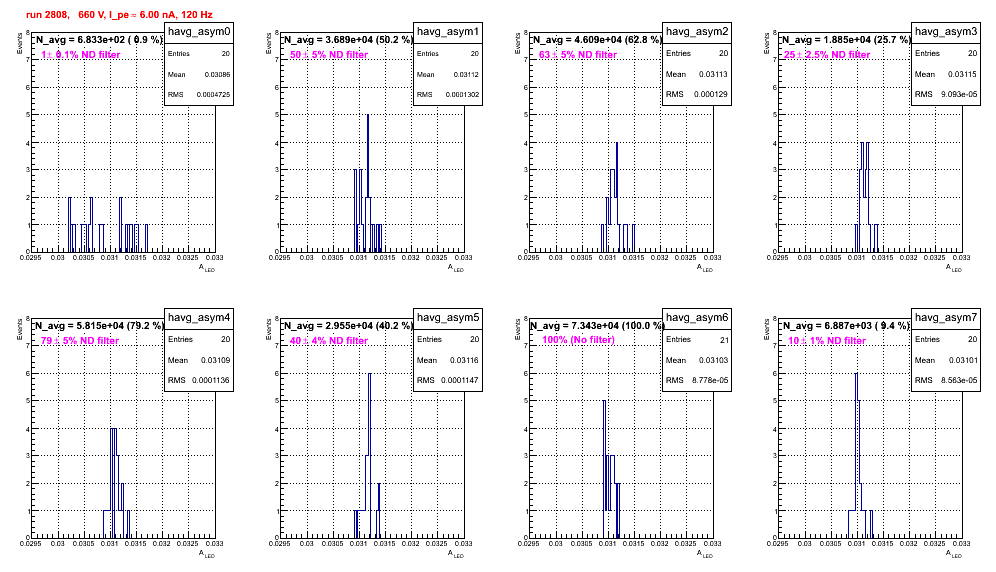Click the N_avg = 7.343e+04 label

[x=597, y=325]
